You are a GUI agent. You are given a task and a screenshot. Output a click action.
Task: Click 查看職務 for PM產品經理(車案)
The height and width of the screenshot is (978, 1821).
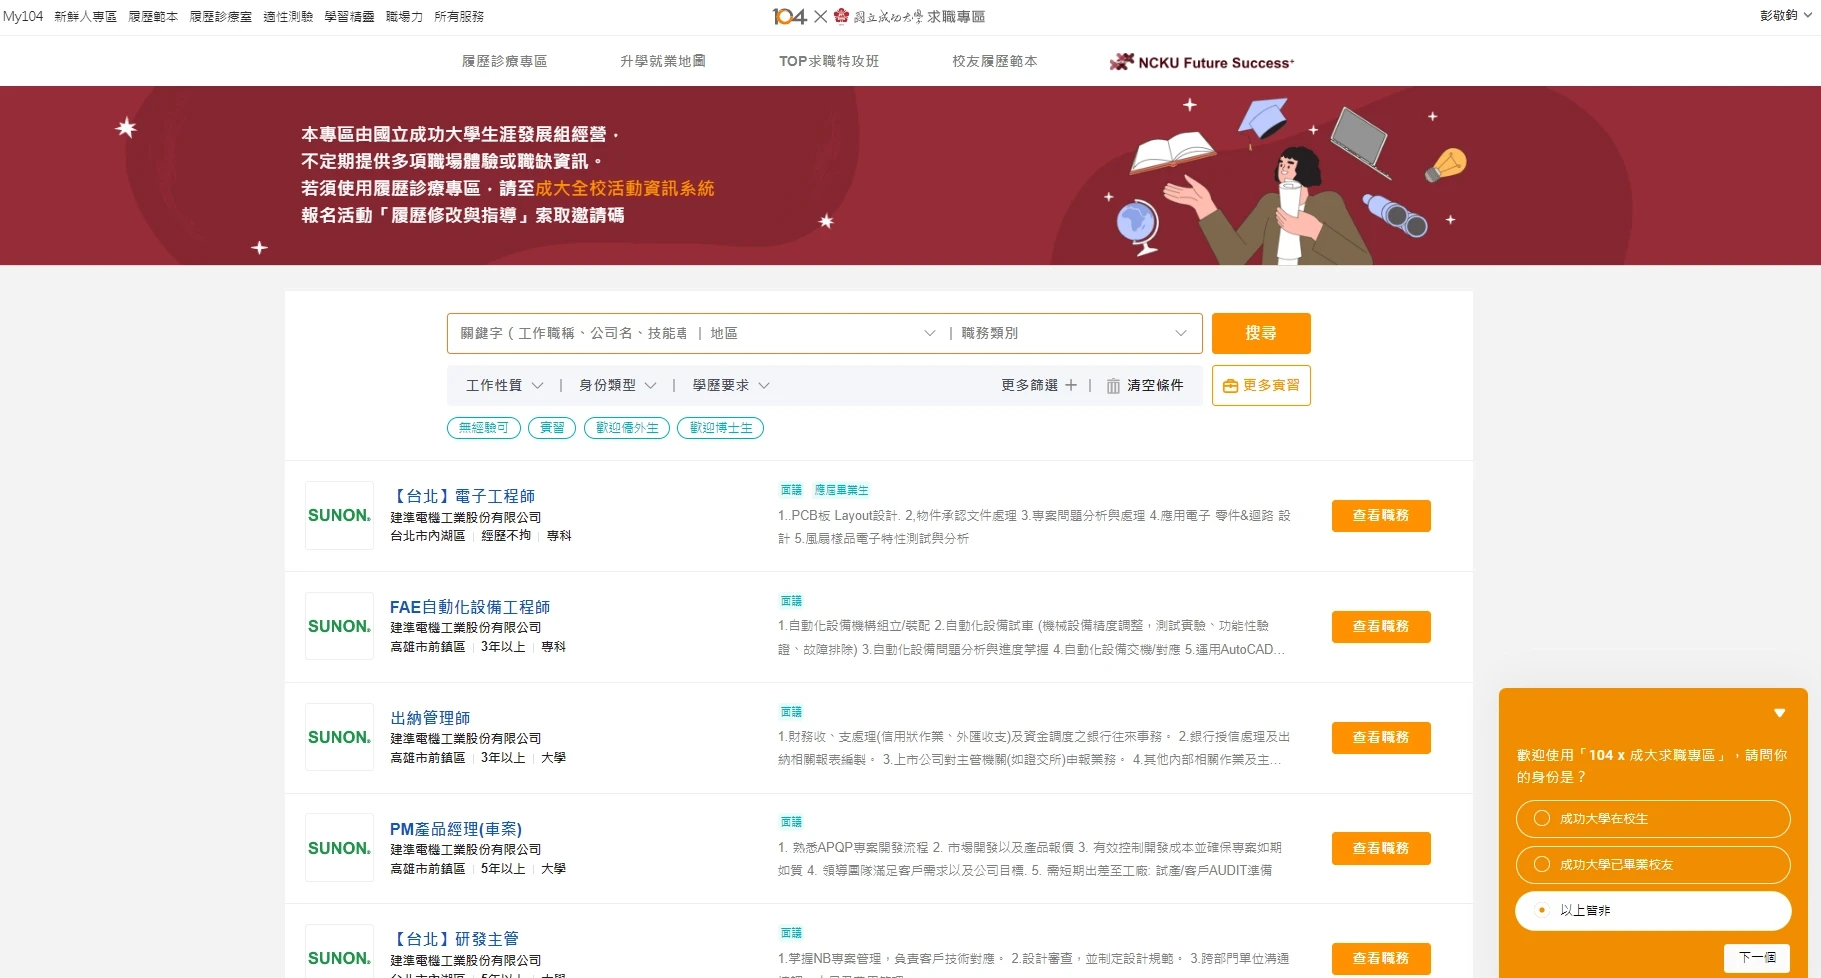tap(1381, 848)
